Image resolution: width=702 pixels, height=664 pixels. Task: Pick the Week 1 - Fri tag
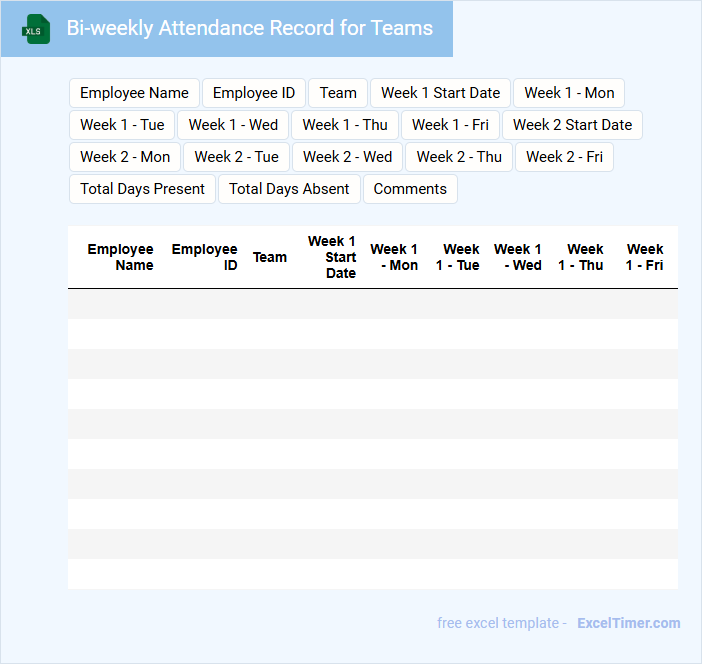(x=450, y=125)
